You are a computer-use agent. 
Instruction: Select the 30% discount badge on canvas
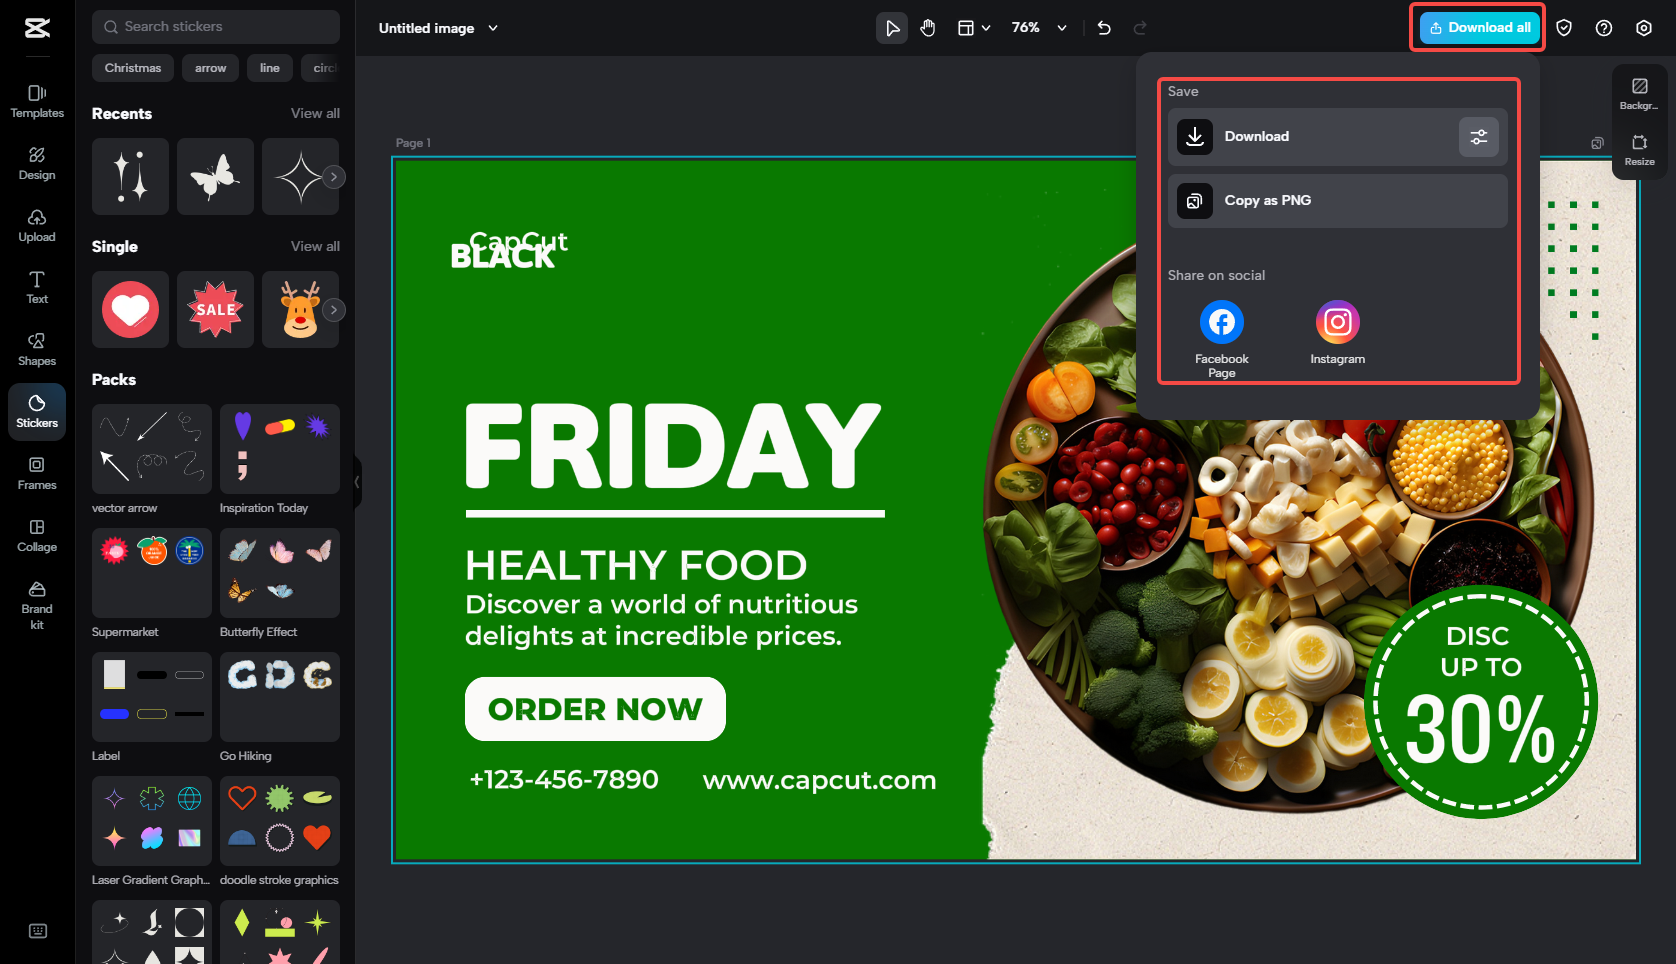[x=1481, y=702]
